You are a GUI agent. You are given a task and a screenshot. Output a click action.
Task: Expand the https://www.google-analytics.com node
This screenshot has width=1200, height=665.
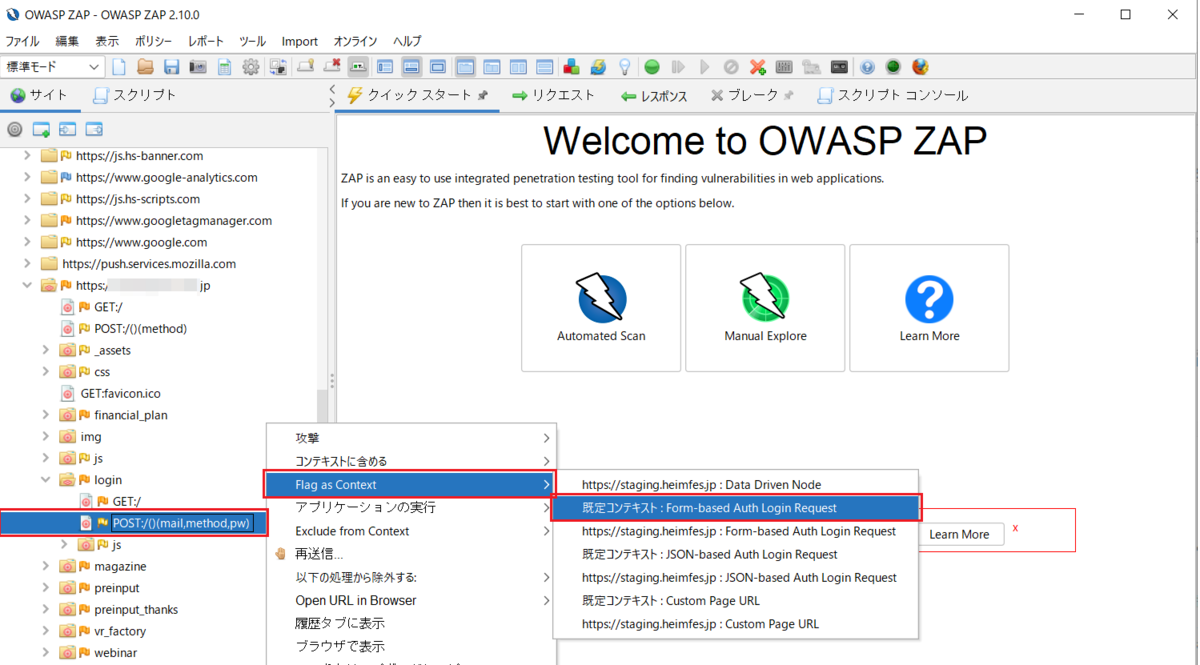27,177
